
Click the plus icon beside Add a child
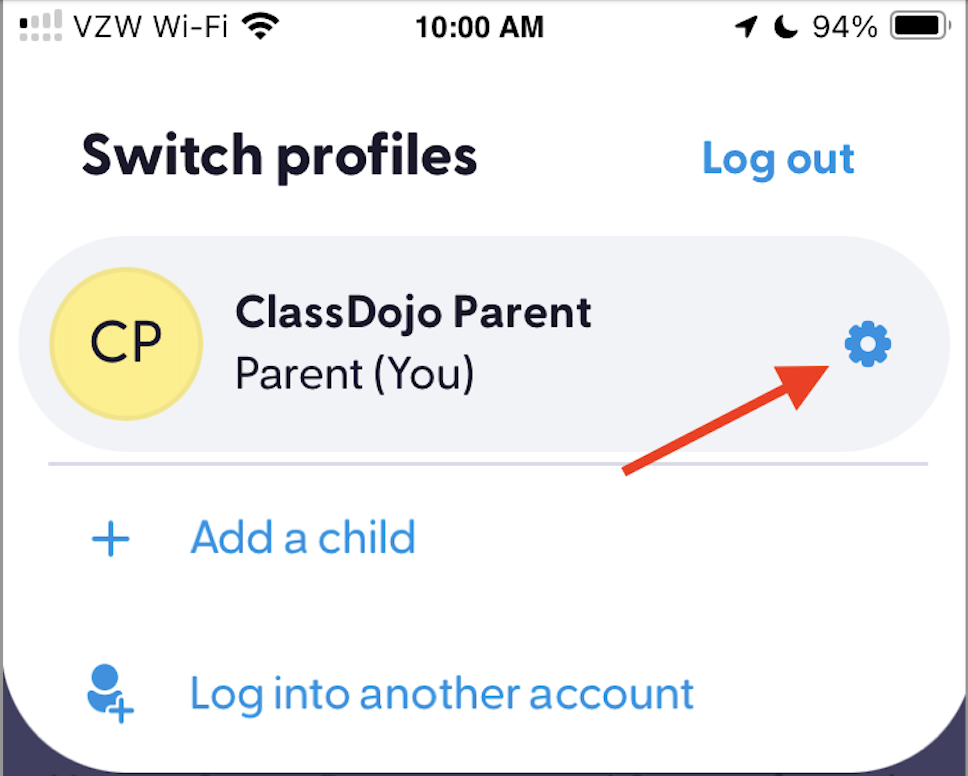pos(111,540)
